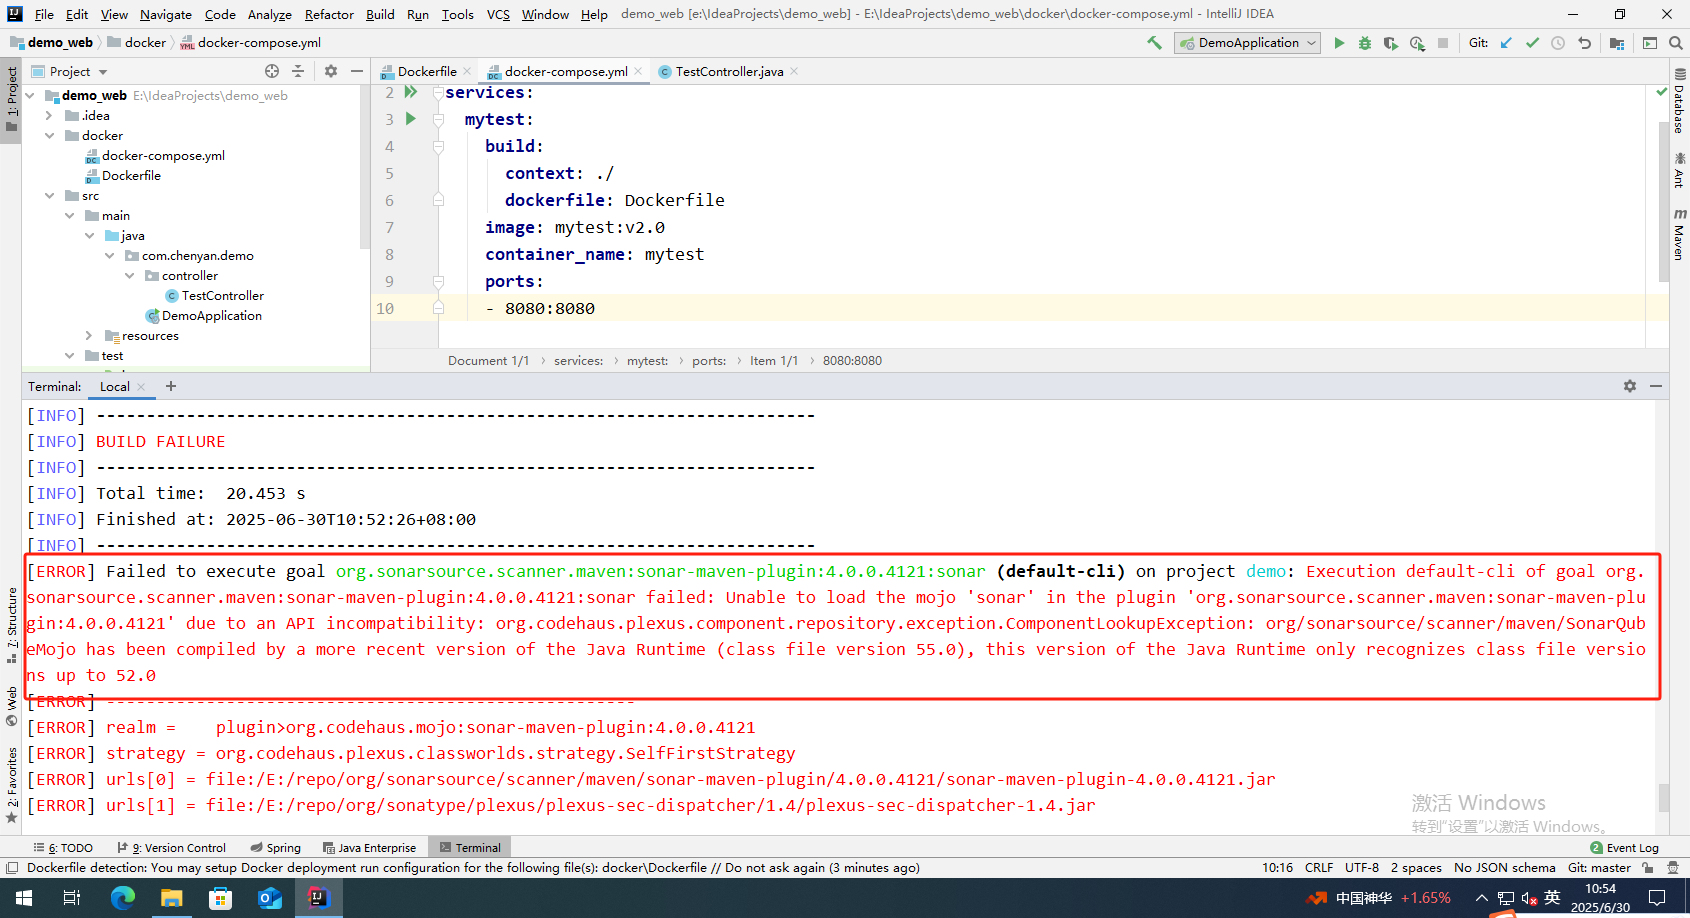Switch to the TestController.java tab
The image size is (1690, 918).
coord(729,72)
